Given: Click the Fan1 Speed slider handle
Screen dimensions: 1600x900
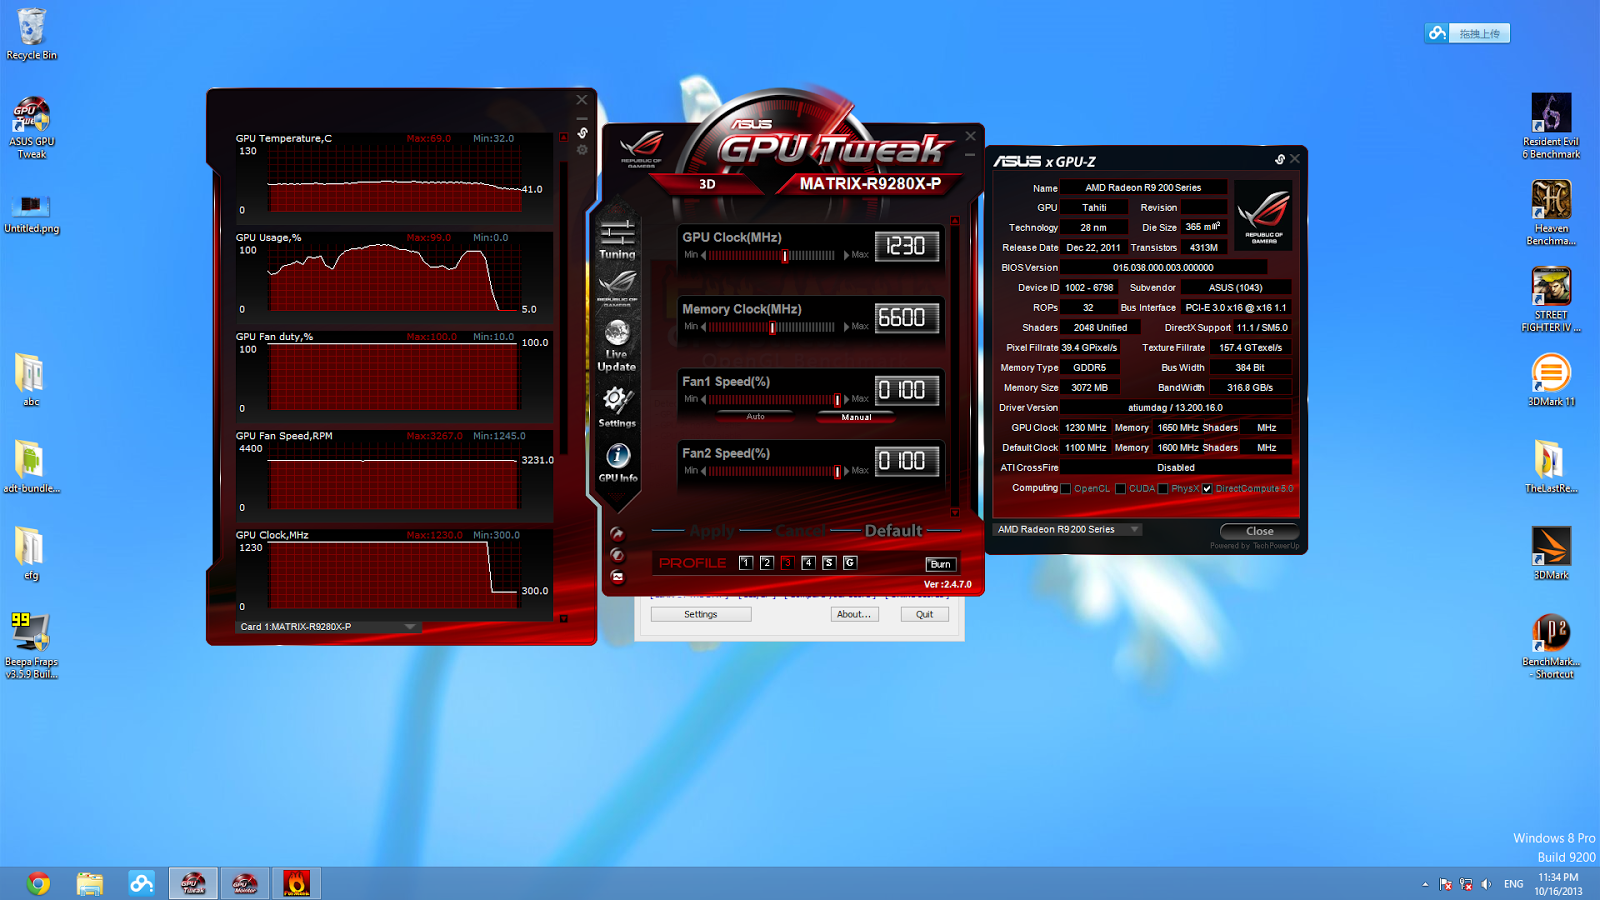Looking at the screenshot, I should click(x=836, y=400).
